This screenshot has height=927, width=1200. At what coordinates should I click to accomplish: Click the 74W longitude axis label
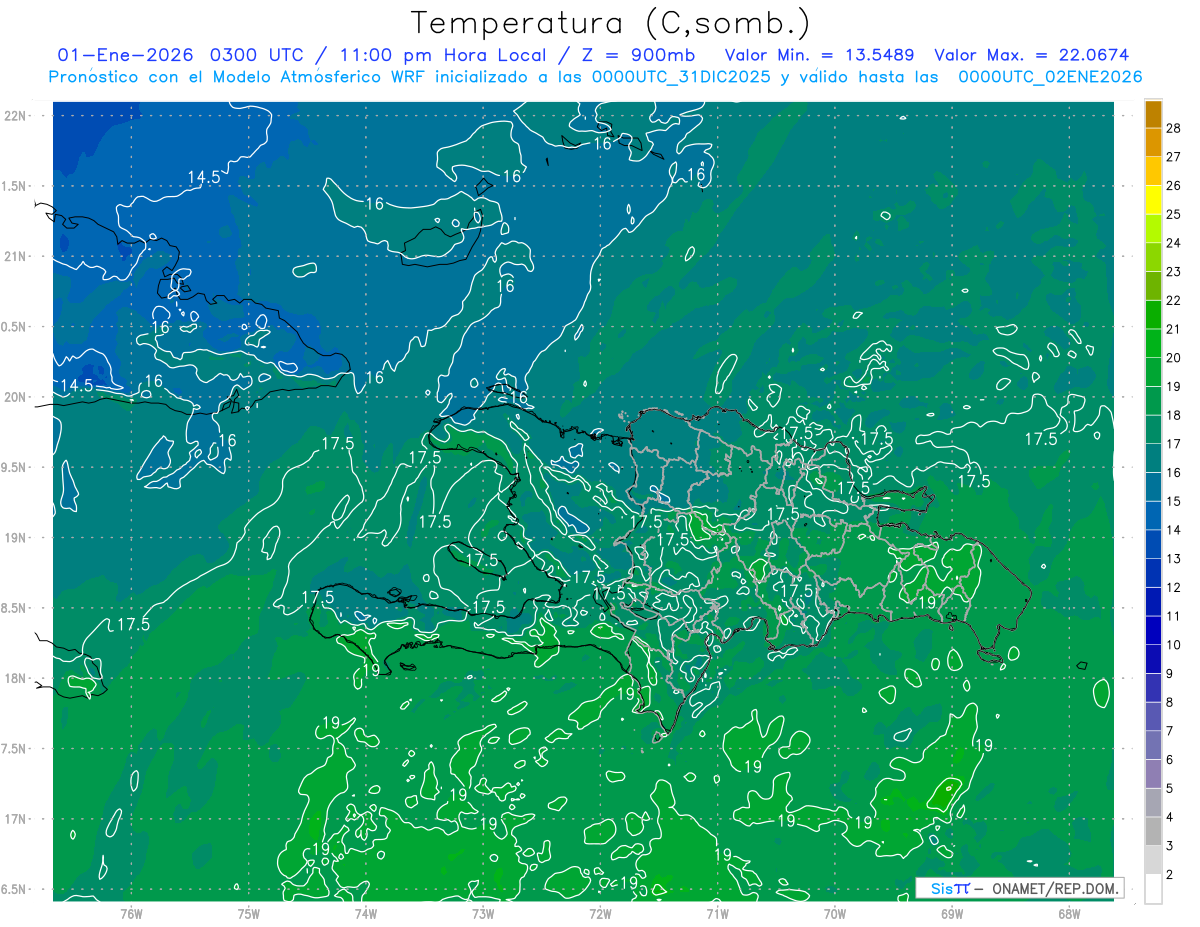(365, 913)
